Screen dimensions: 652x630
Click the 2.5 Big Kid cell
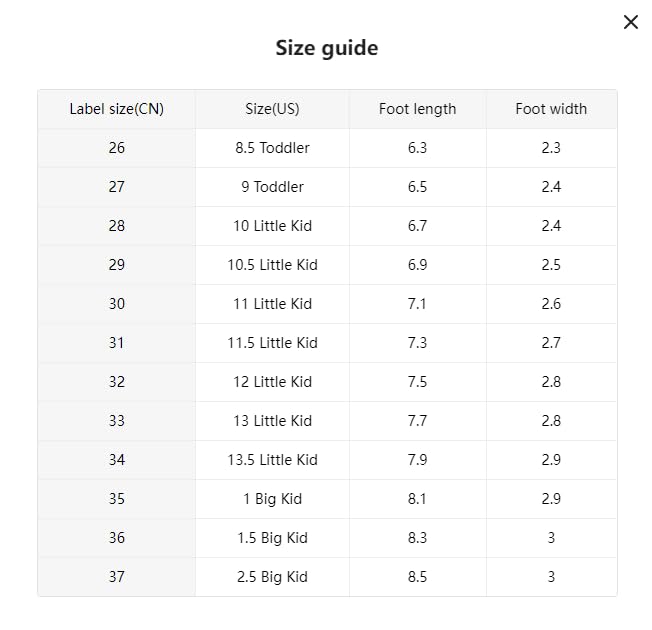(272, 577)
